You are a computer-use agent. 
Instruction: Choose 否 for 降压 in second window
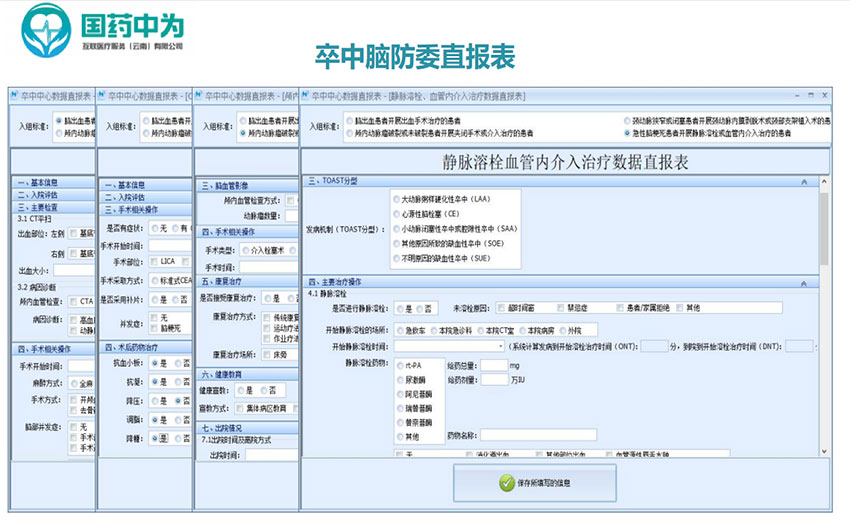click(178, 401)
